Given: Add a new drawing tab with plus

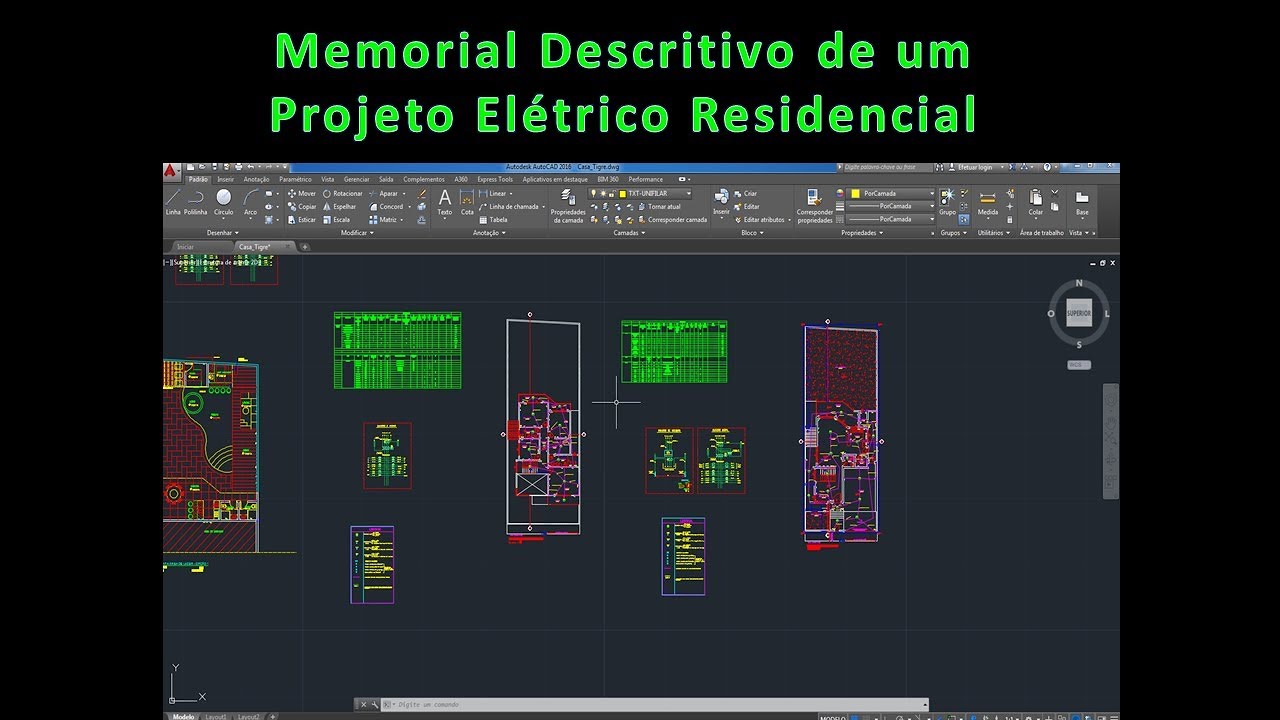Looking at the screenshot, I should [305, 246].
